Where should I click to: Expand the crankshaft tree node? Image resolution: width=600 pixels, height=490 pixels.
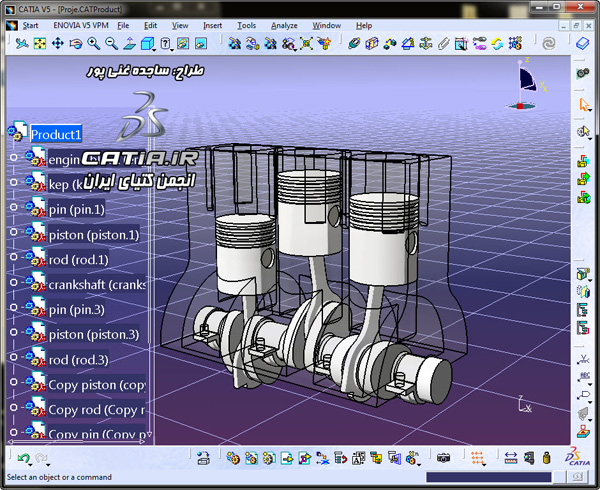[x=13, y=282]
